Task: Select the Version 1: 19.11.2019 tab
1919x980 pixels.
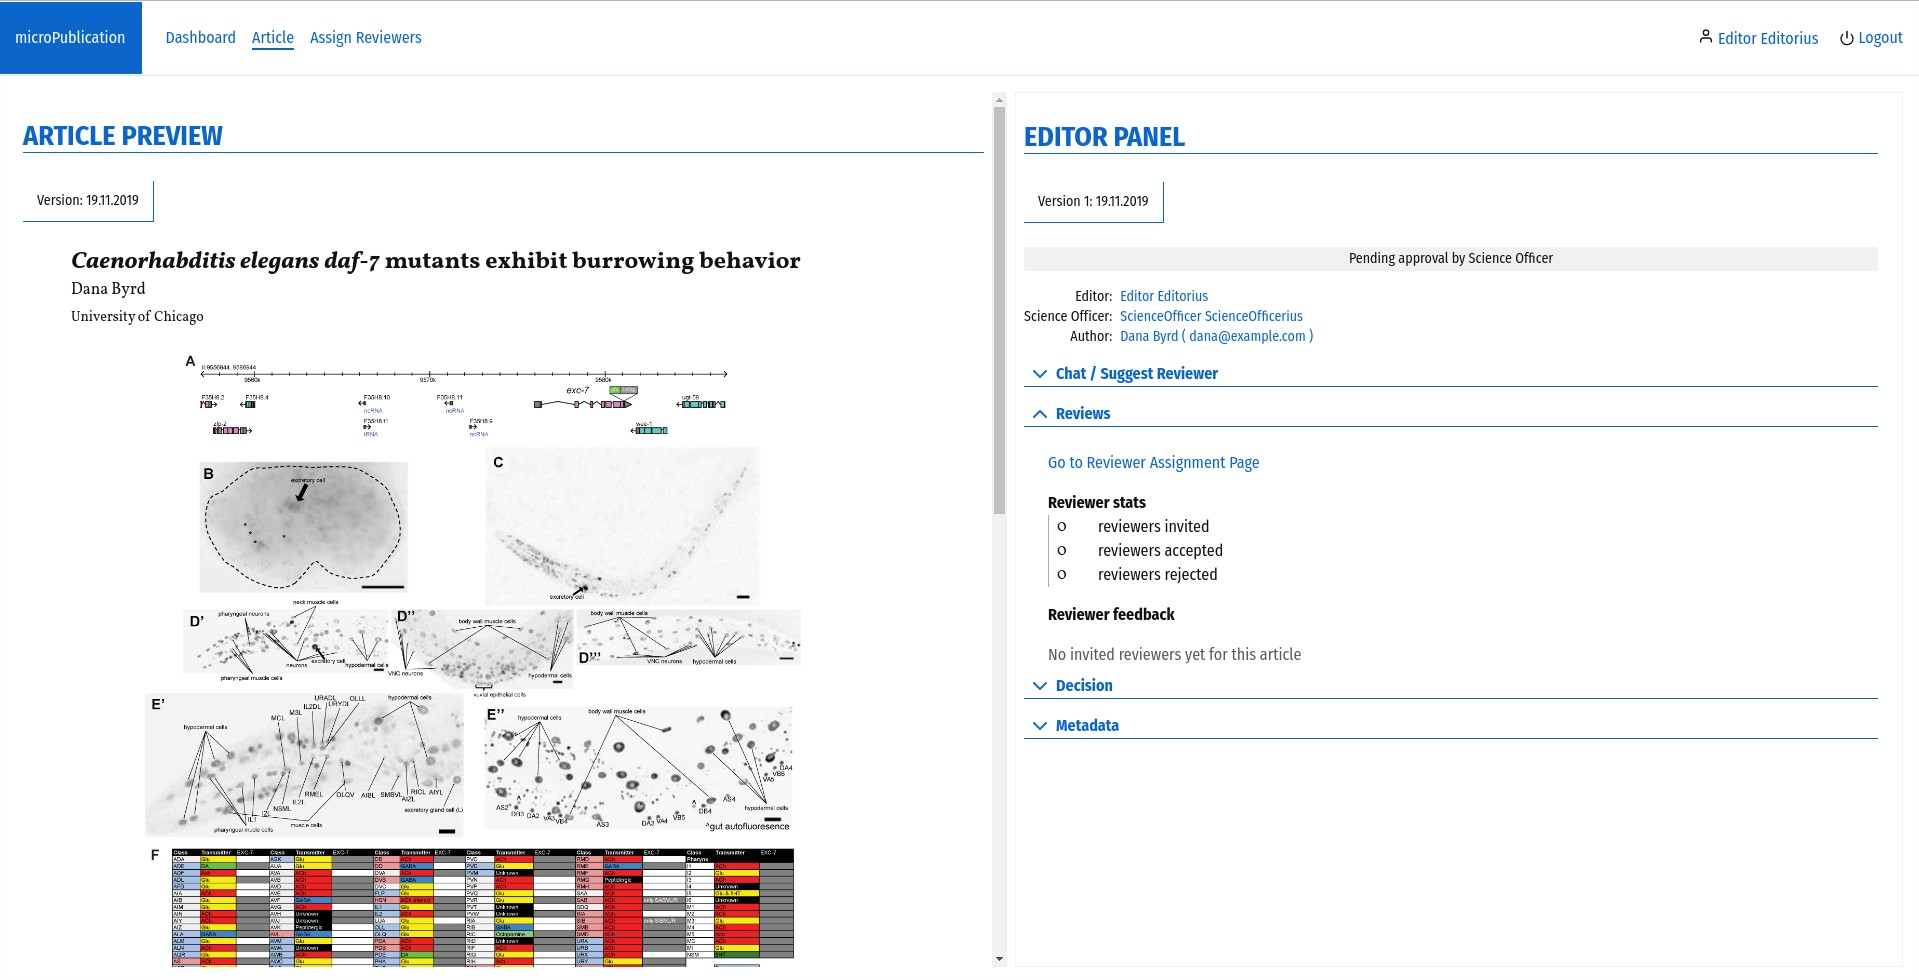Action: pyautogui.click(x=1093, y=202)
